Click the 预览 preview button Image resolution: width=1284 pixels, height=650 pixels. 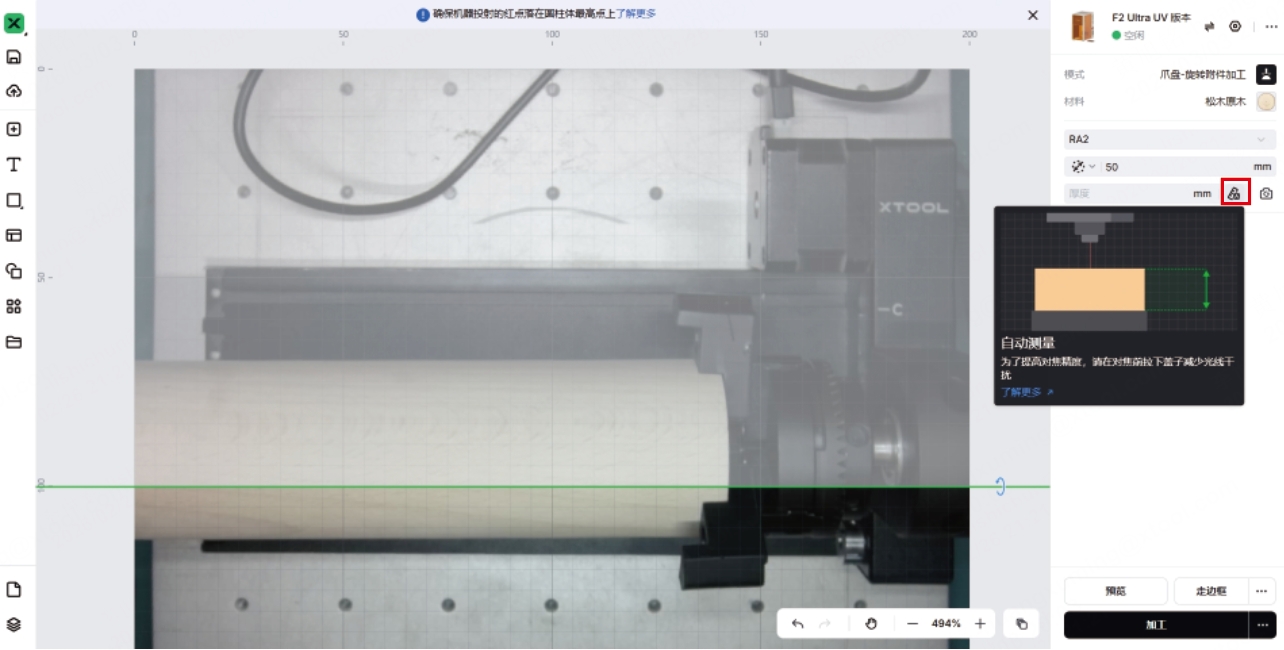tap(1115, 591)
